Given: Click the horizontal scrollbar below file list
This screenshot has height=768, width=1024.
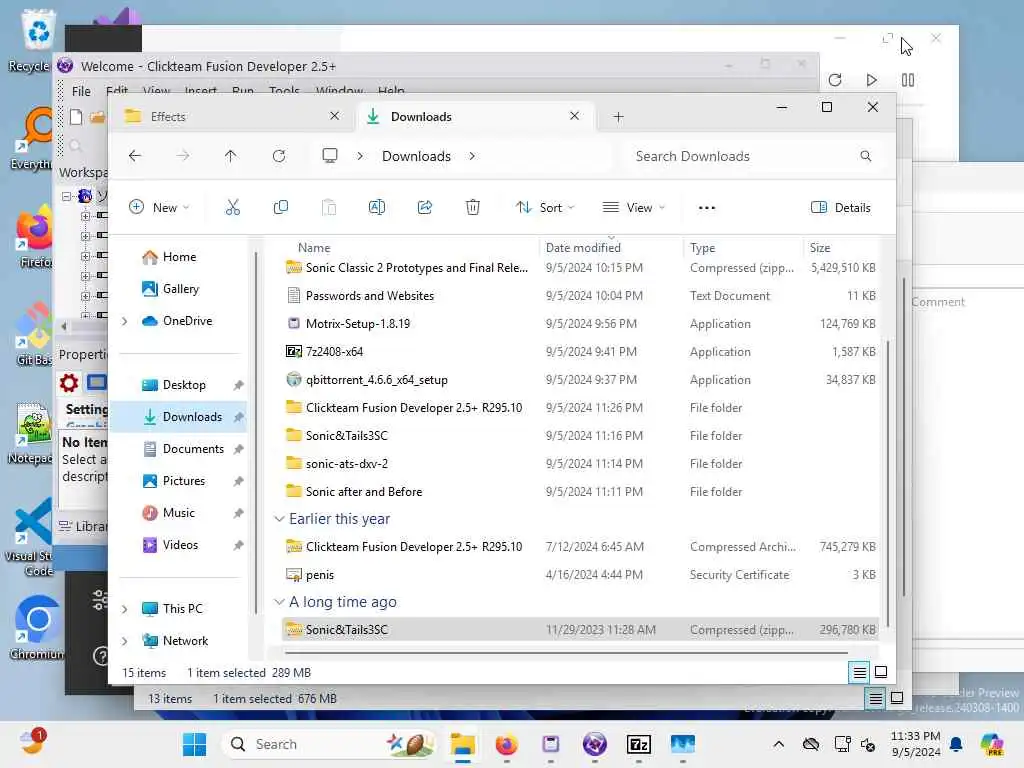Looking at the screenshot, I should [x=566, y=652].
